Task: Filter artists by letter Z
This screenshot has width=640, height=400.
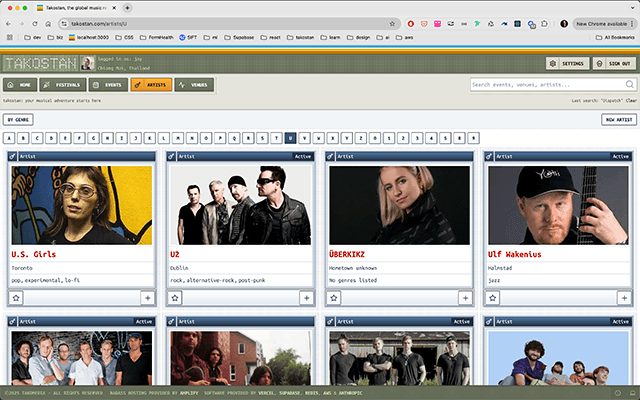Action: (361, 138)
